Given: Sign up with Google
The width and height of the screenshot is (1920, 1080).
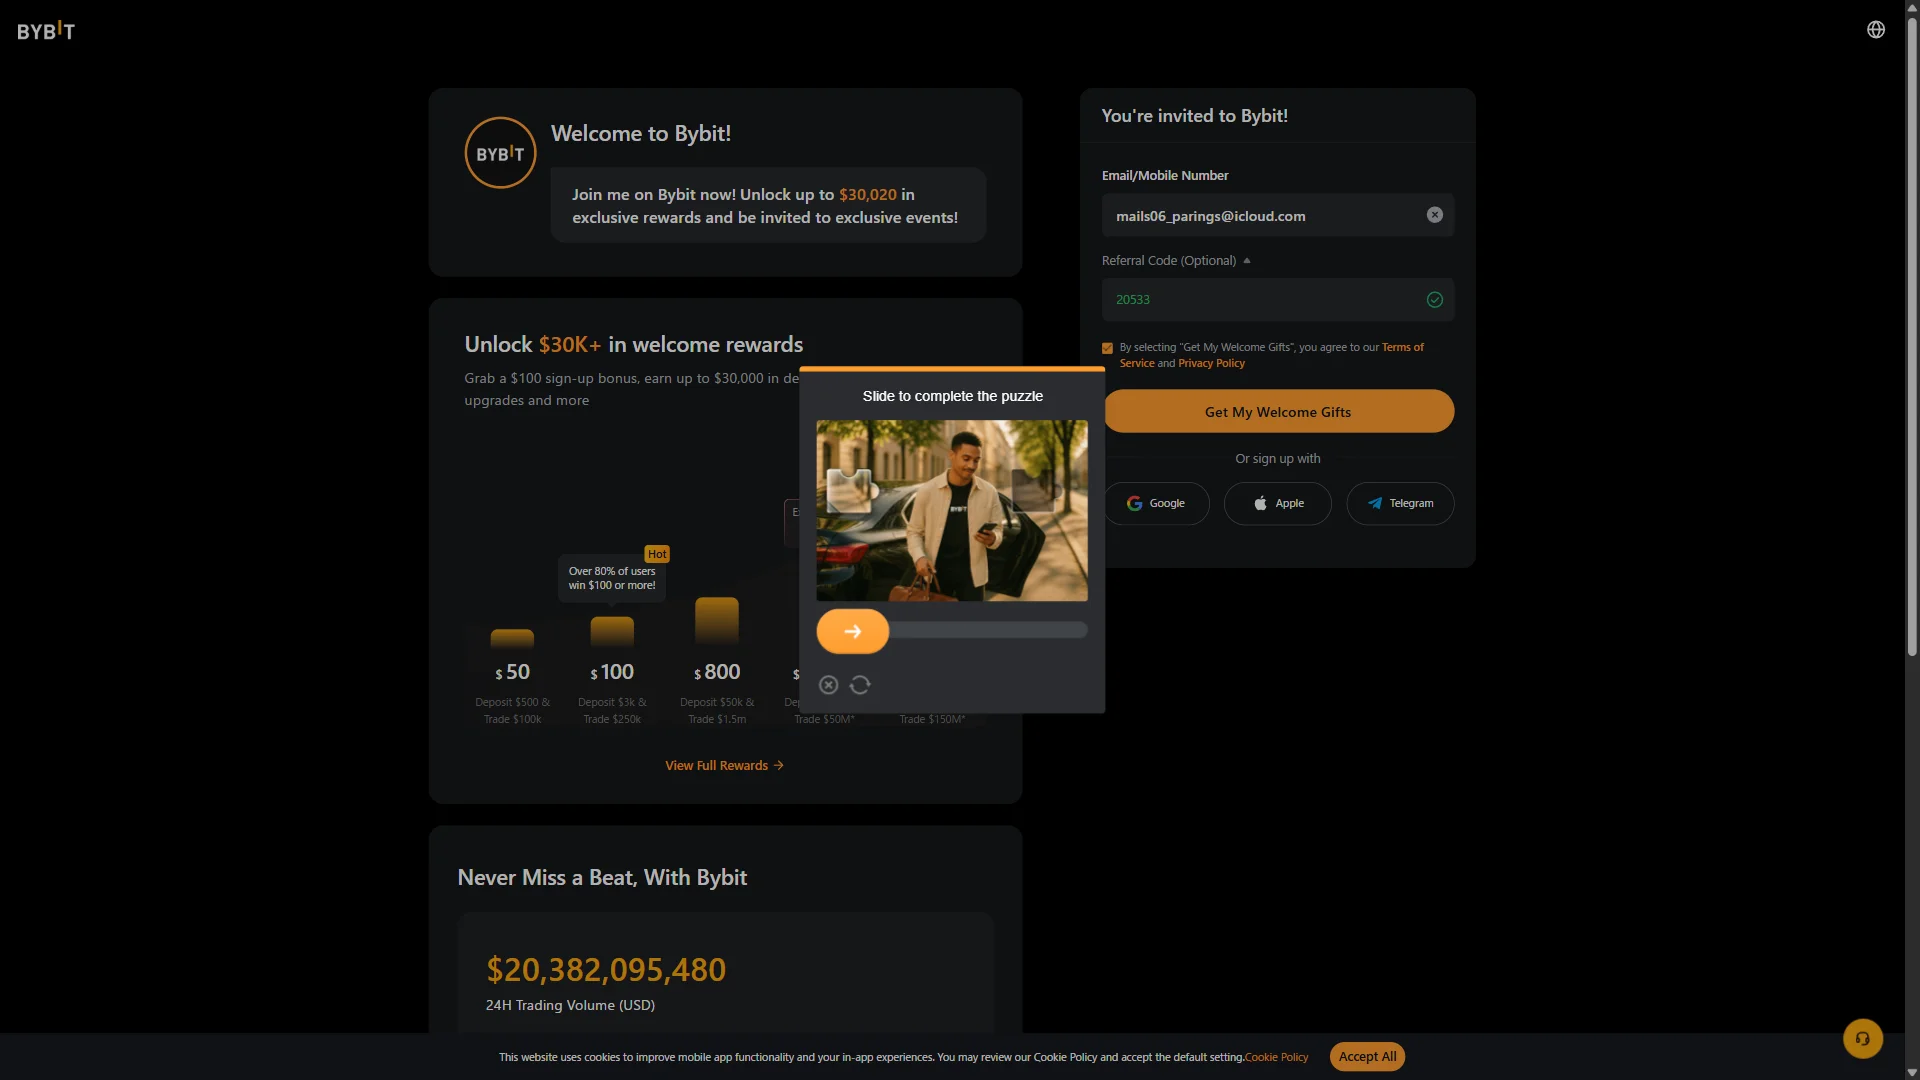Looking at the screenshot, I should tap(1157, 503).
